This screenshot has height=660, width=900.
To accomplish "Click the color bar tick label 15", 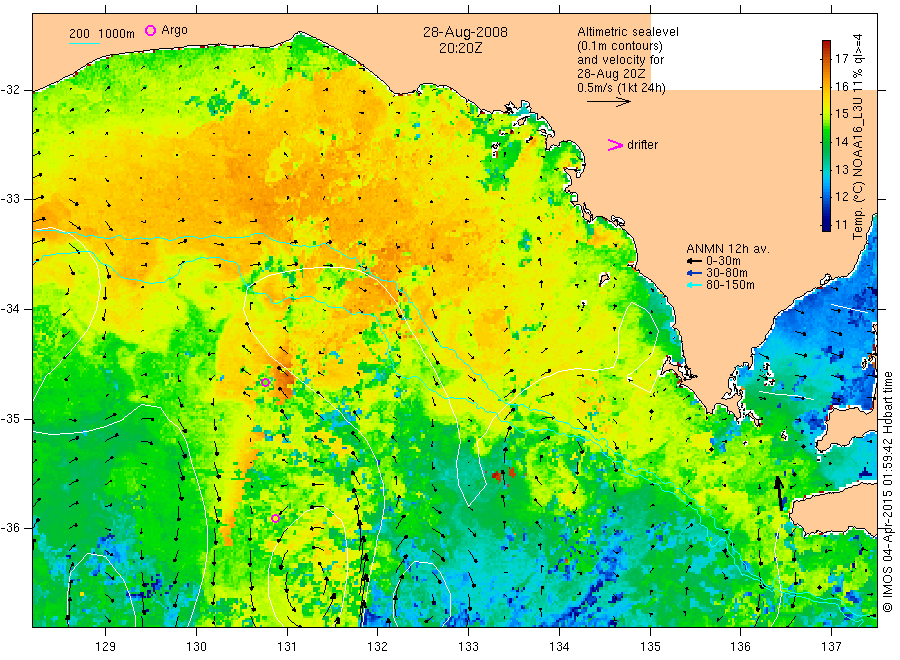I will click(841, 114).
